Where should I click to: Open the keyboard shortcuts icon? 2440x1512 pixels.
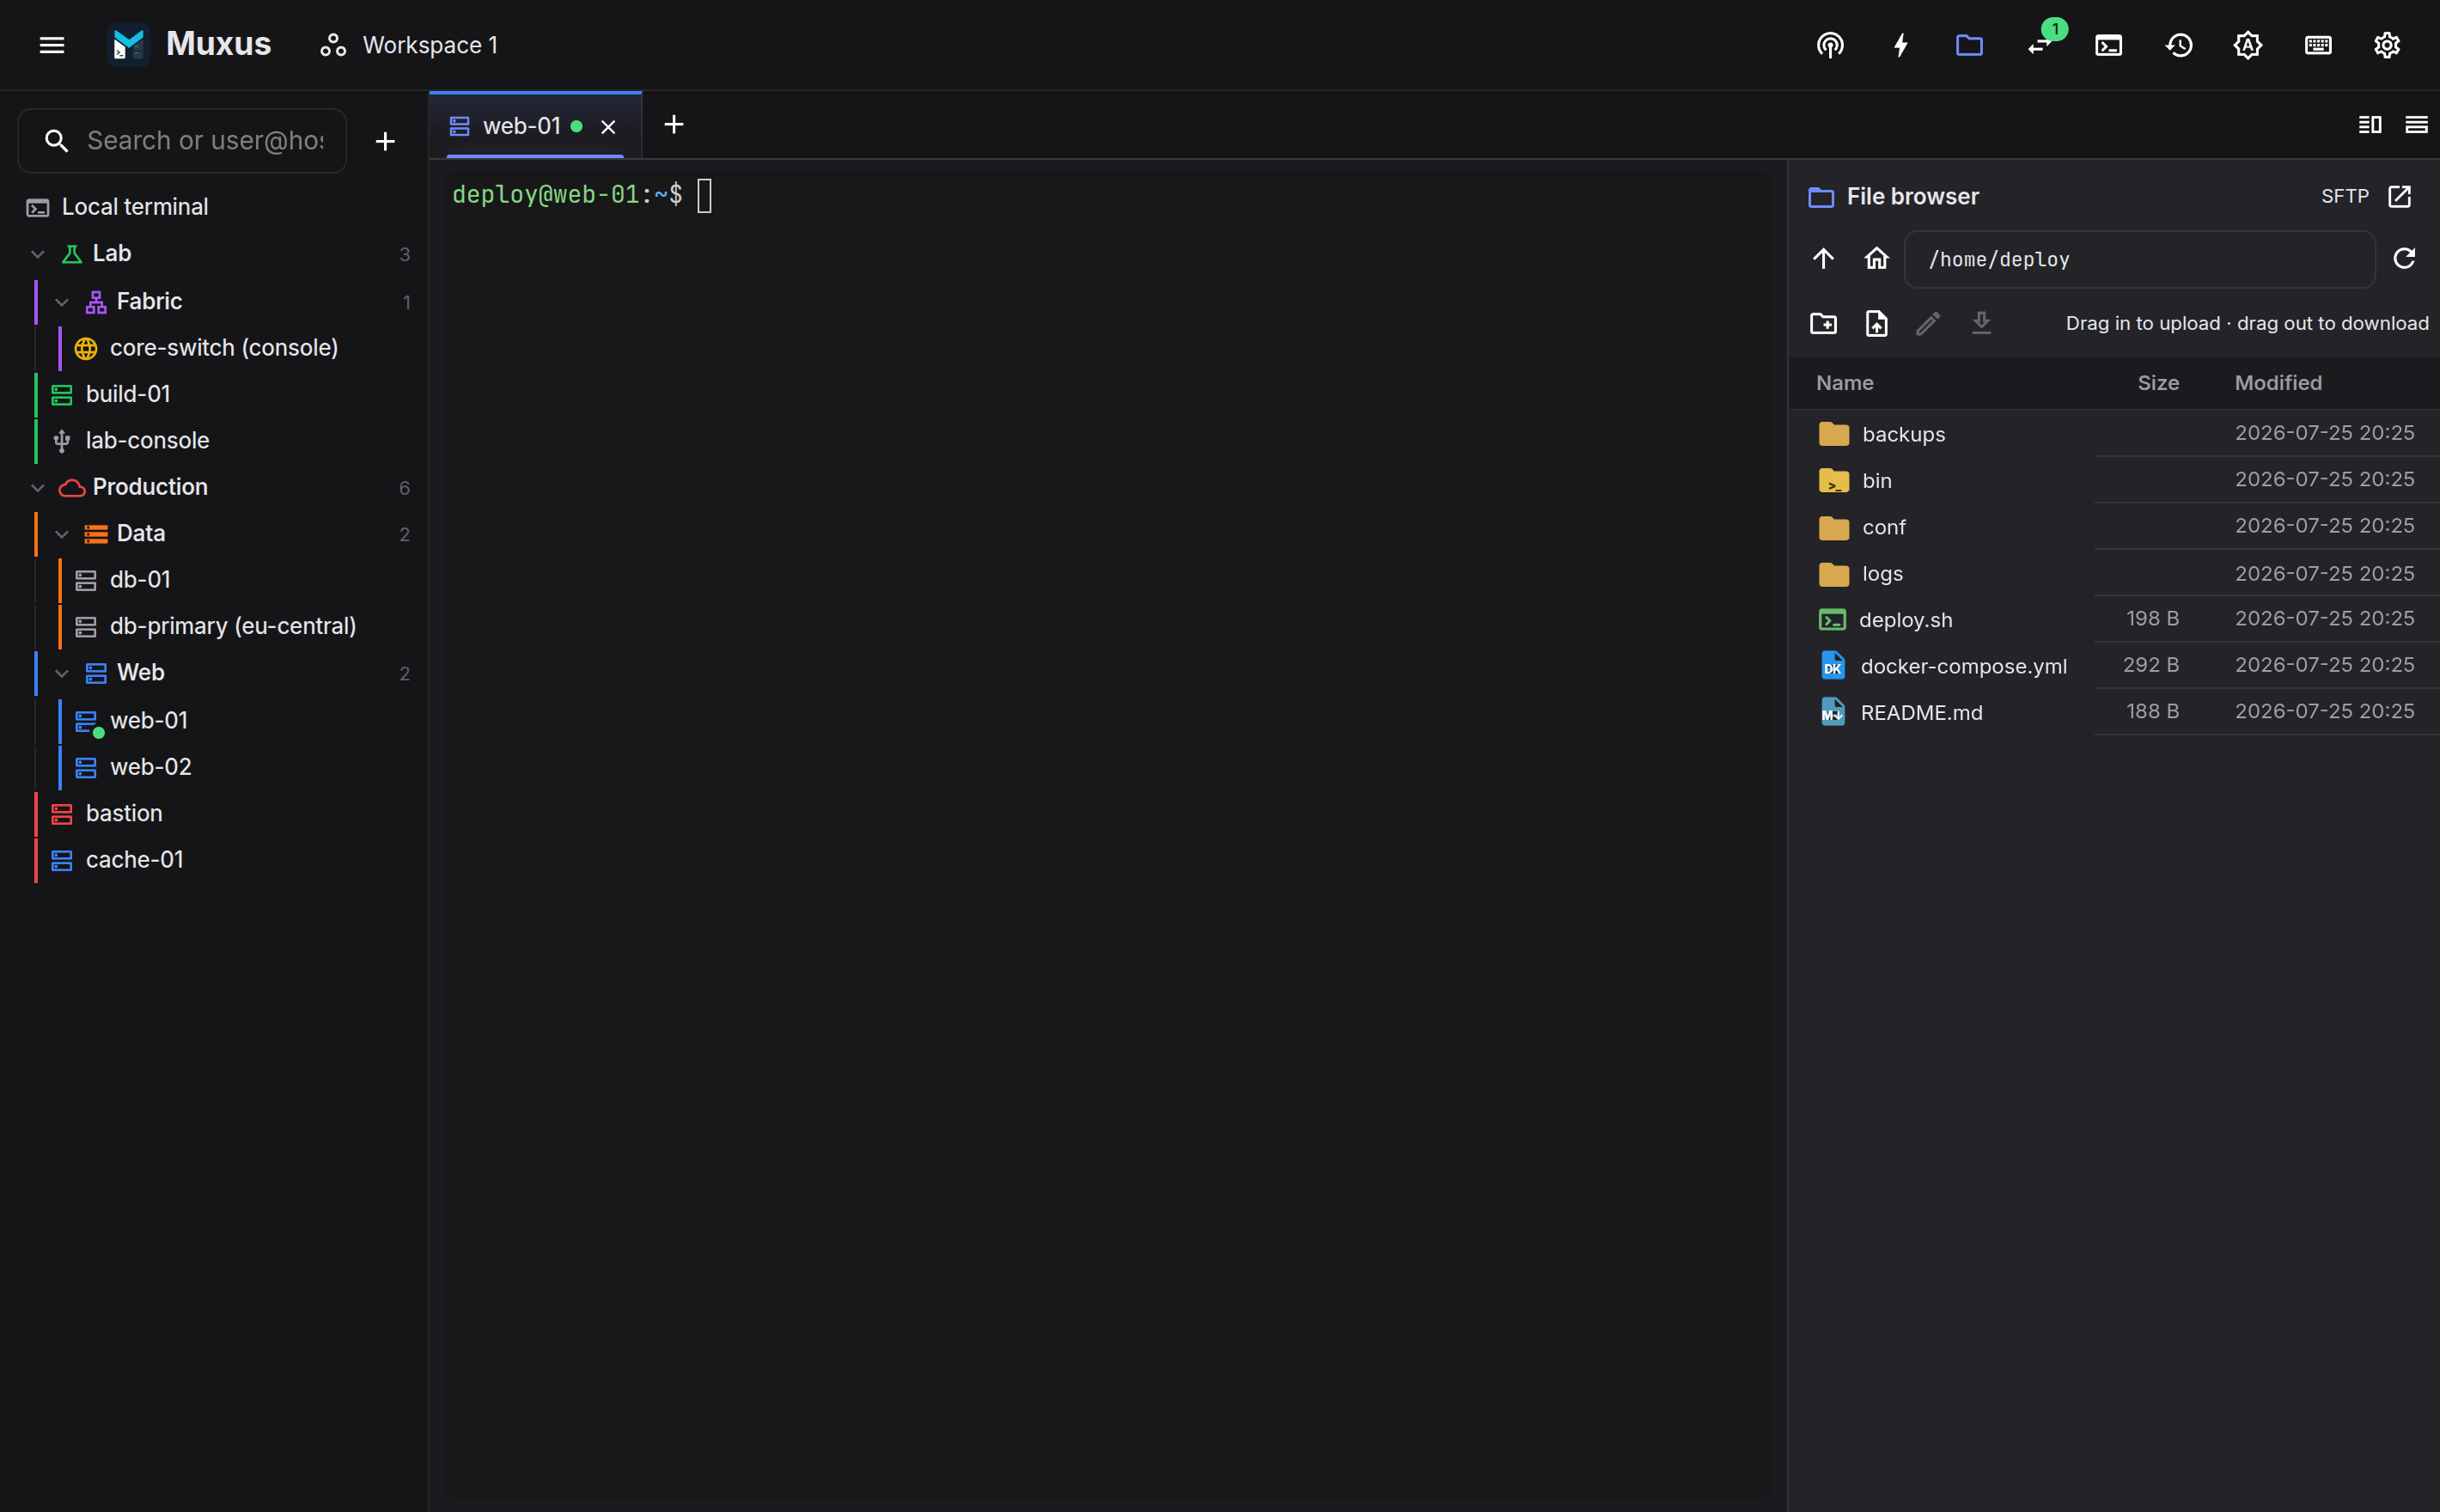click(x=2318, y=45)
